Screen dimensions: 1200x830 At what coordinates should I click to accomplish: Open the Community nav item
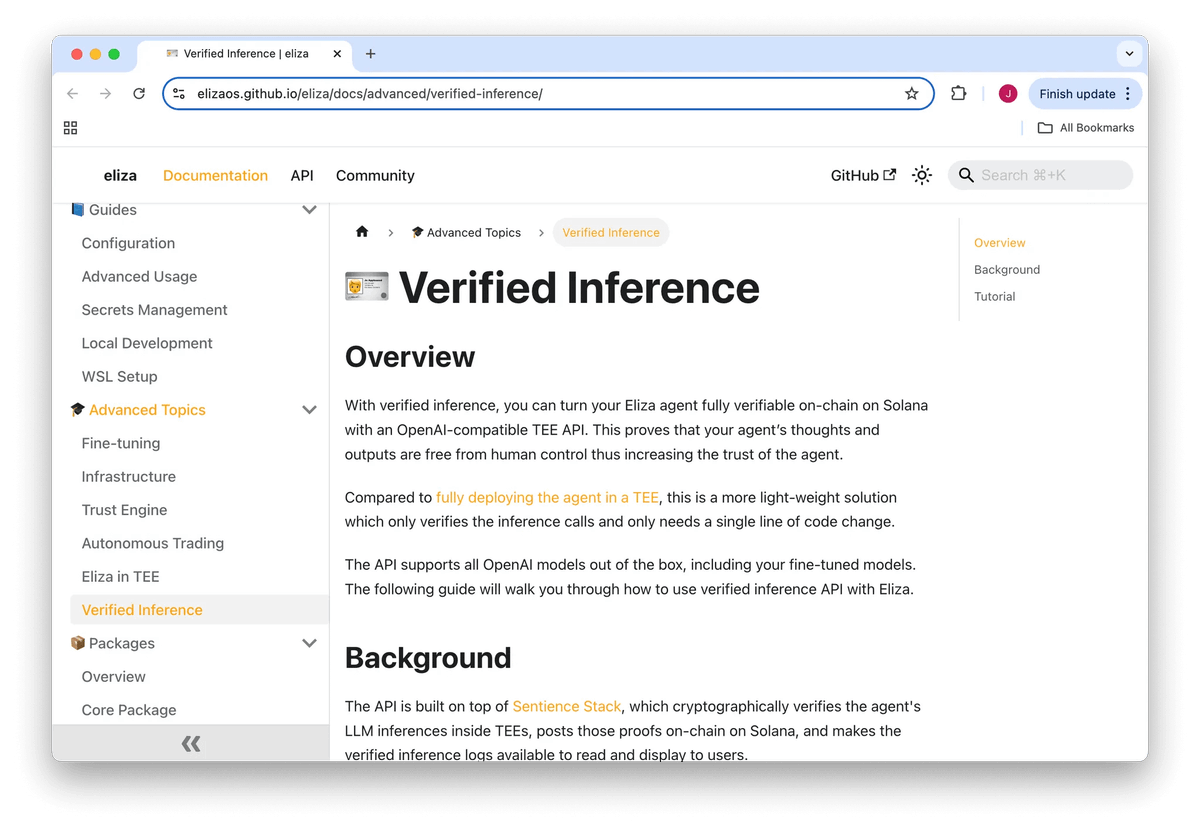pyautogui.click(x=375, y=175)
